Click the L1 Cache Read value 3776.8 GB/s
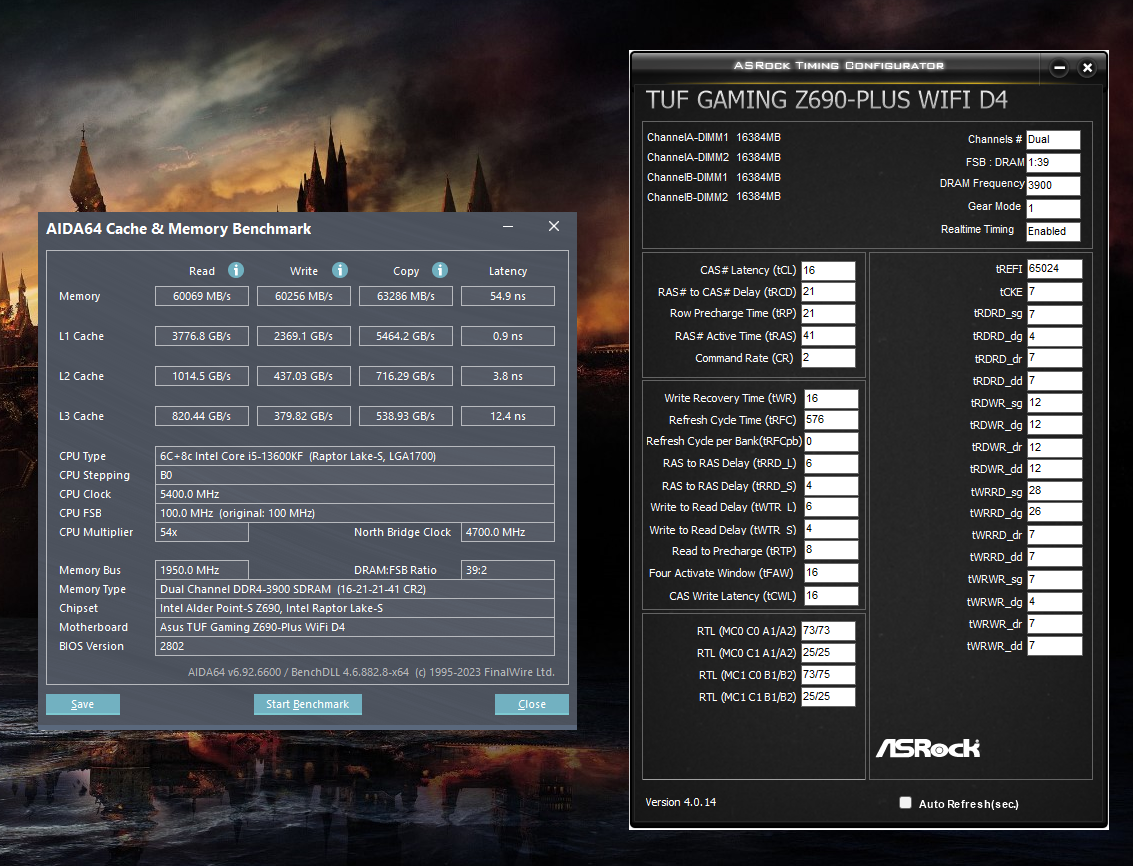The width and height of the screenshot is (1133, 866). [x=202, y=336]
